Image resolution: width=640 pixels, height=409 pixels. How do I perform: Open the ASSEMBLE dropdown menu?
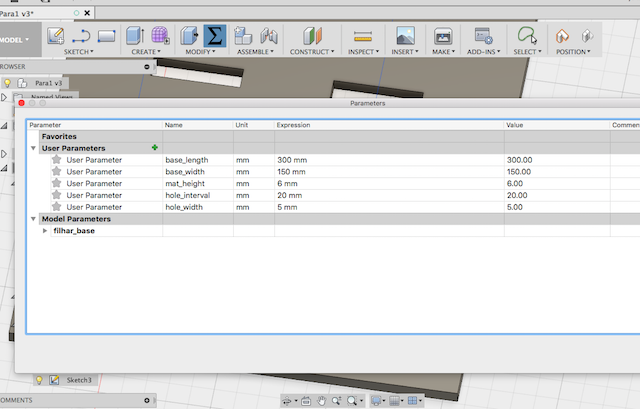coord(255,52)
